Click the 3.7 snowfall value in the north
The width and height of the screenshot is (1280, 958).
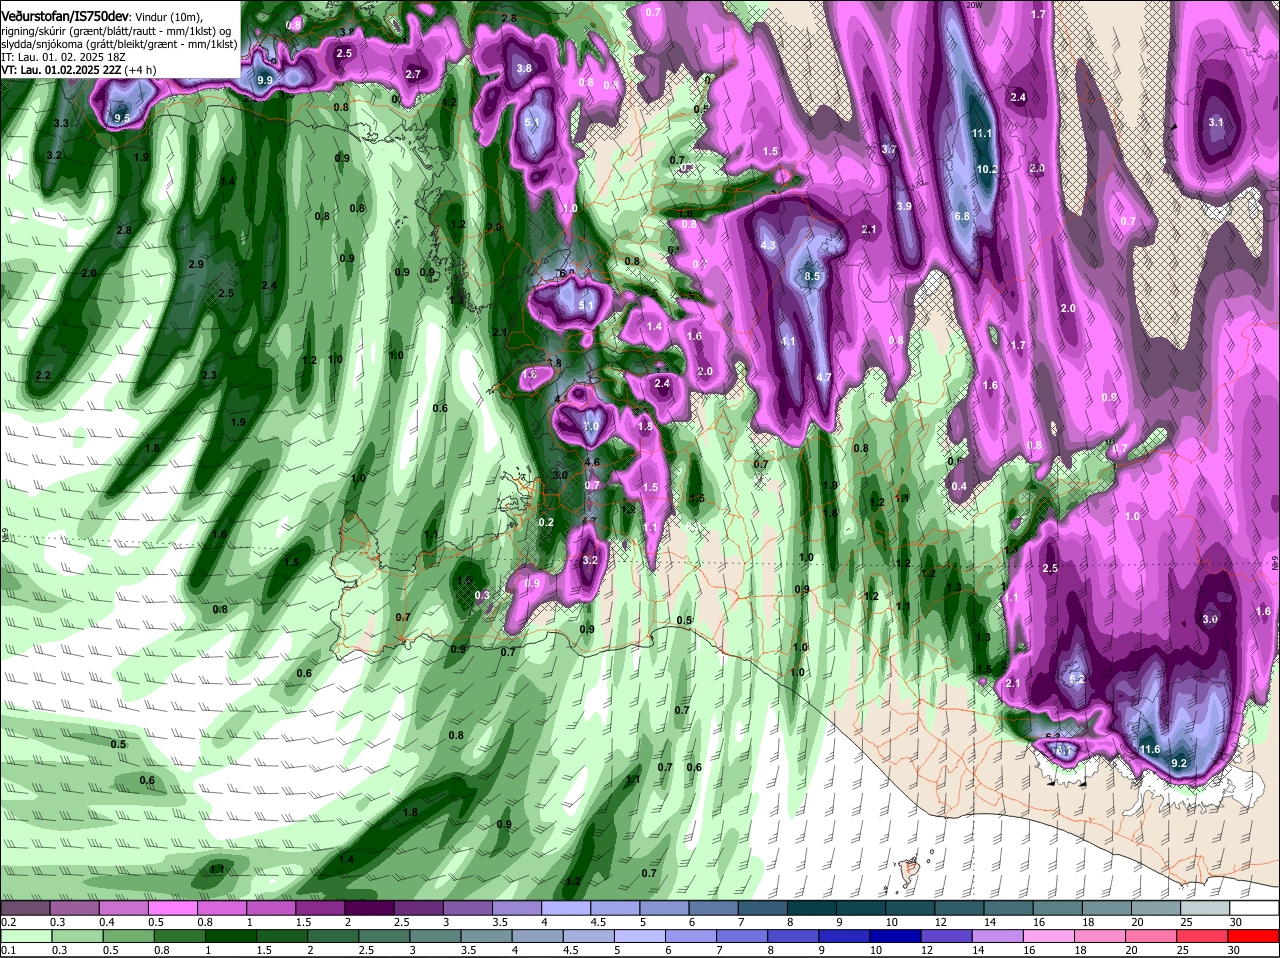tap(888, 149)
